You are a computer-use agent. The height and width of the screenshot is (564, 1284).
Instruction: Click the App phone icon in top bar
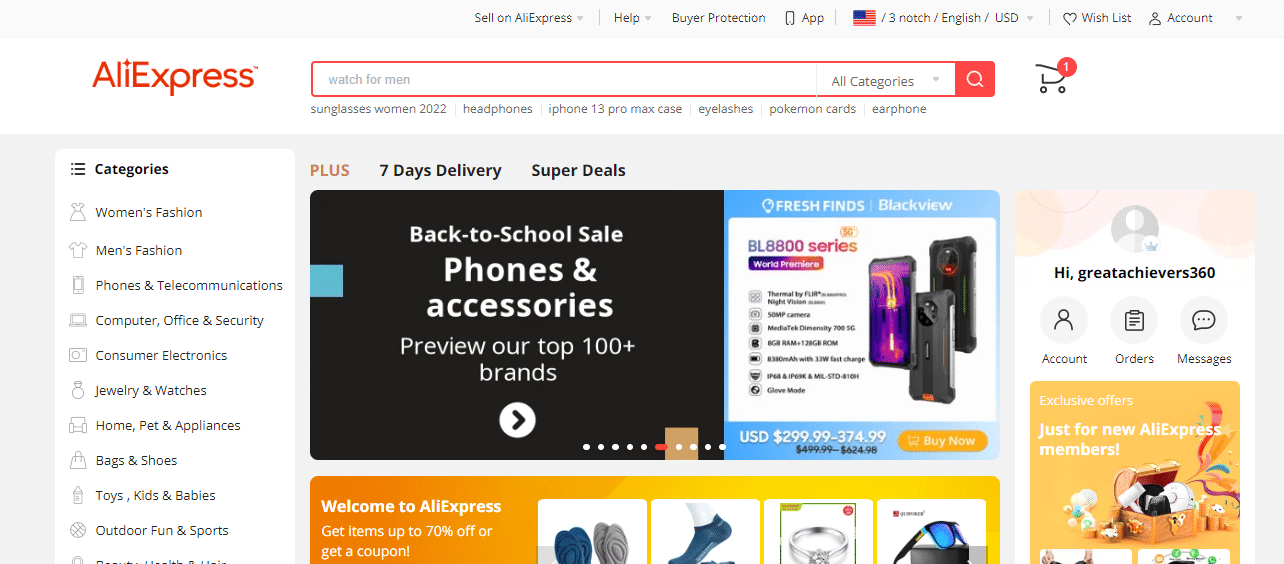pos(790,18)
